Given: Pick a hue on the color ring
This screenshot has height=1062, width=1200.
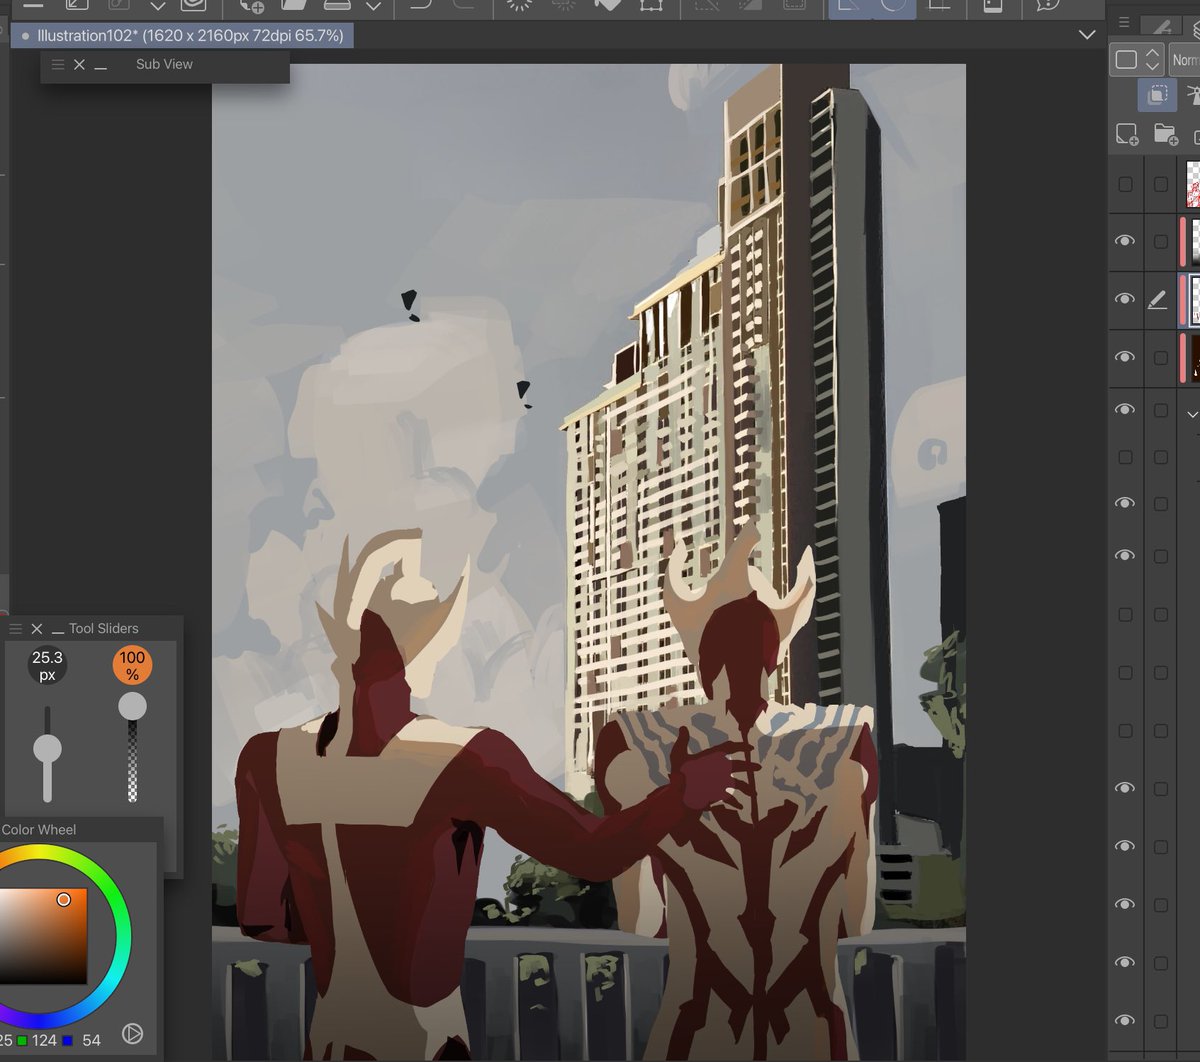Looking at the screenshot, I should 122,937.
